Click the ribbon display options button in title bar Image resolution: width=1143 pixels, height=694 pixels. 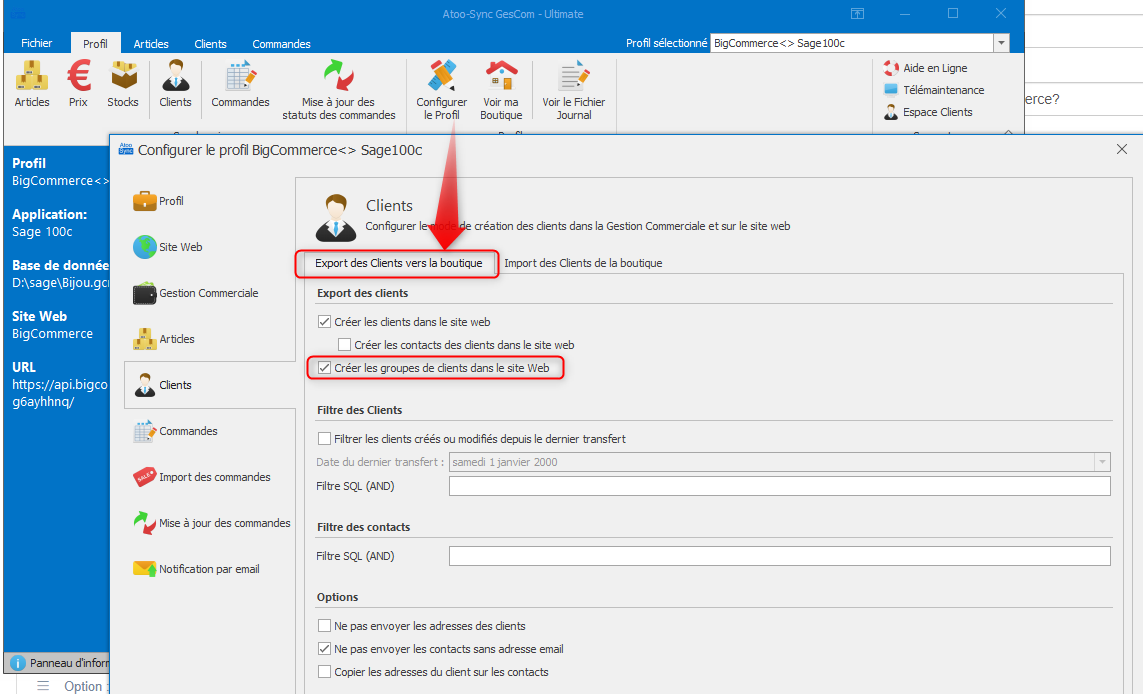pyautogui.click(x=857, y=13)
